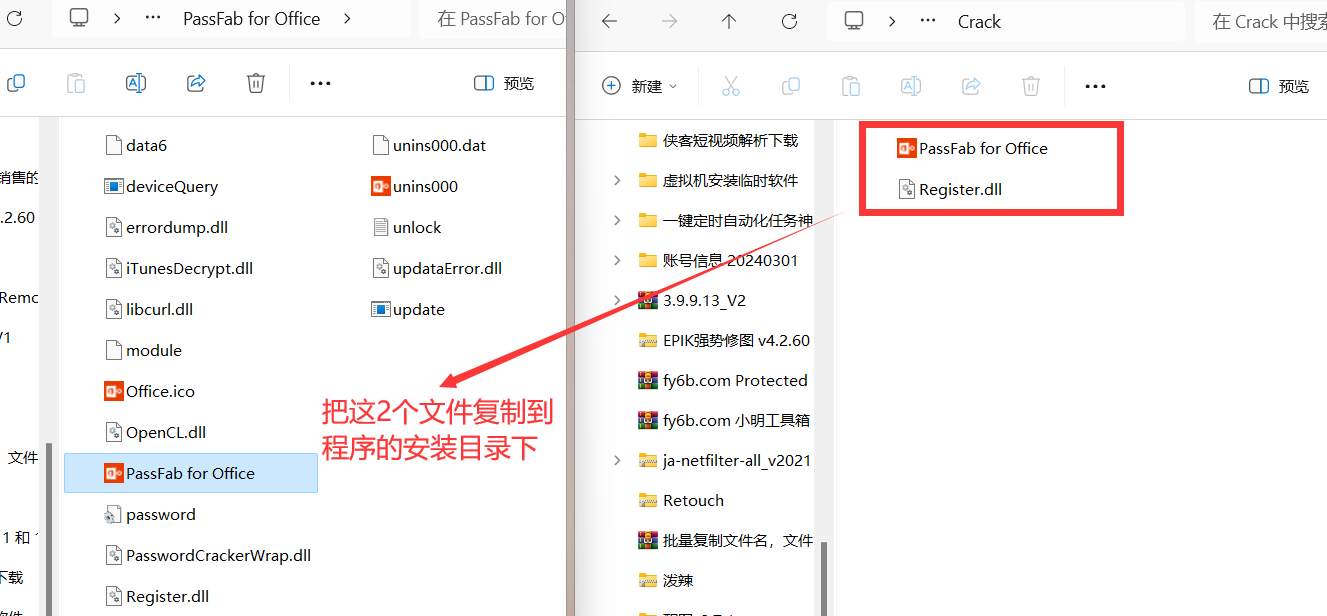Click the Paste icon in Crack window toolbar

tap(851, 86)
